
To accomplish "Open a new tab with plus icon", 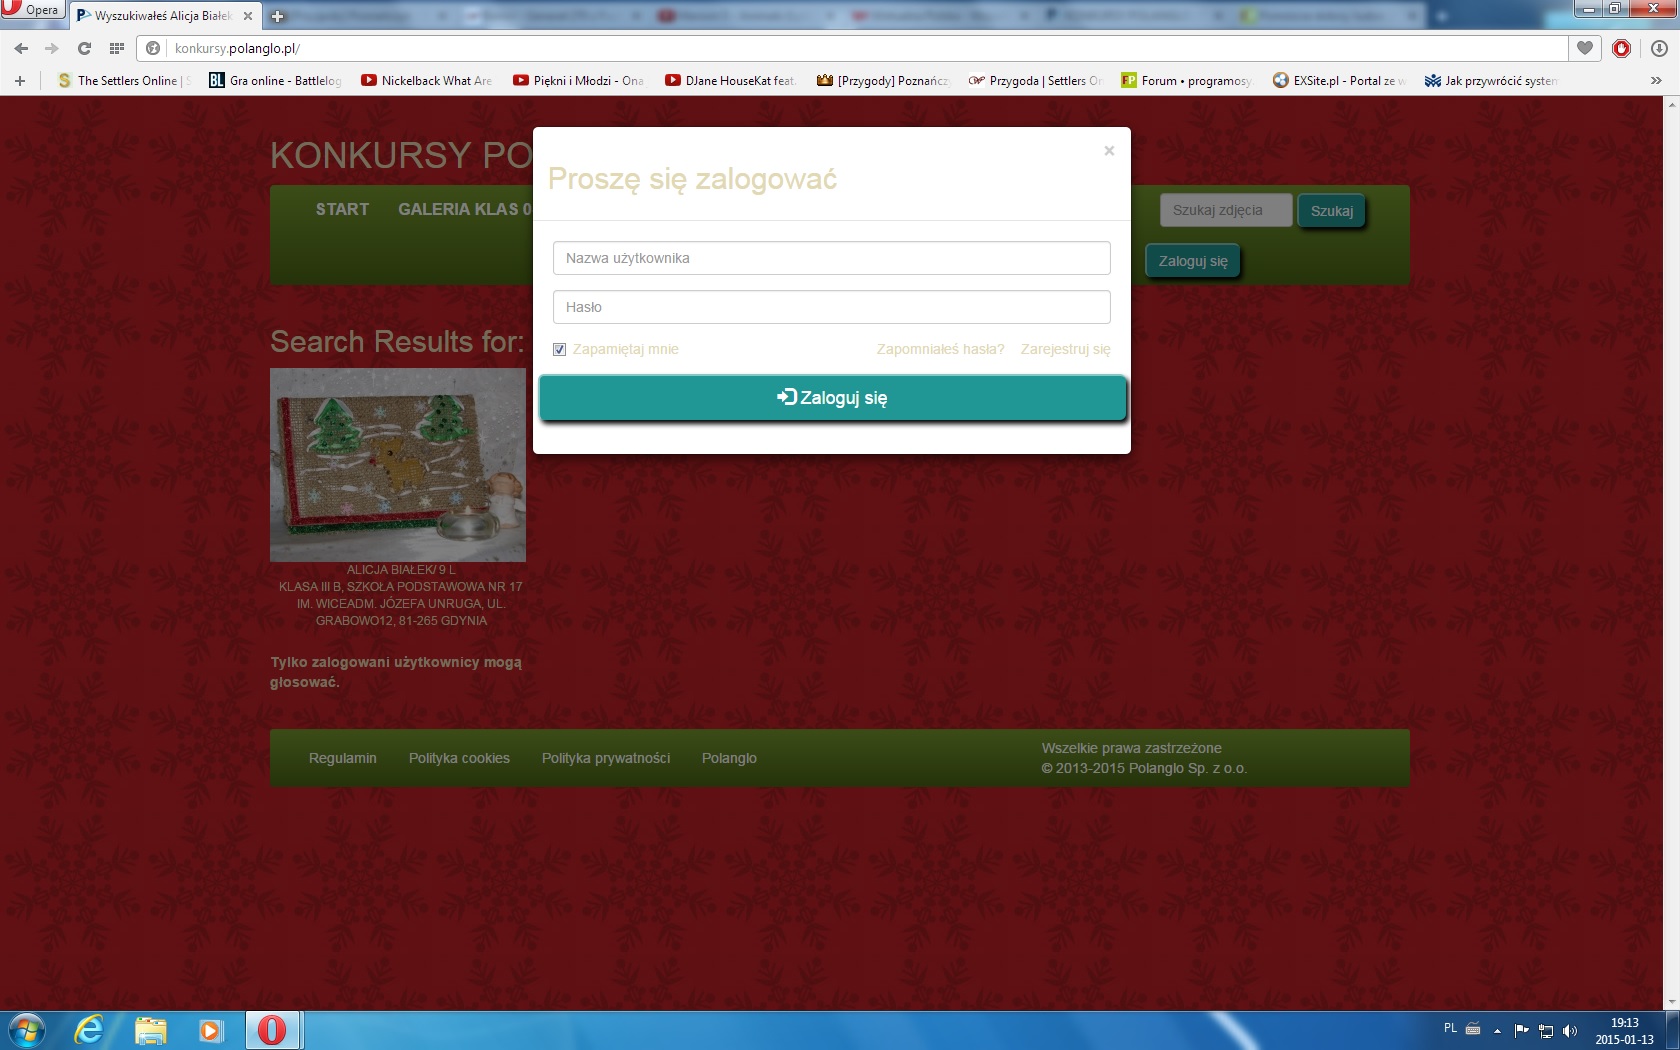I will coord(278,16).
